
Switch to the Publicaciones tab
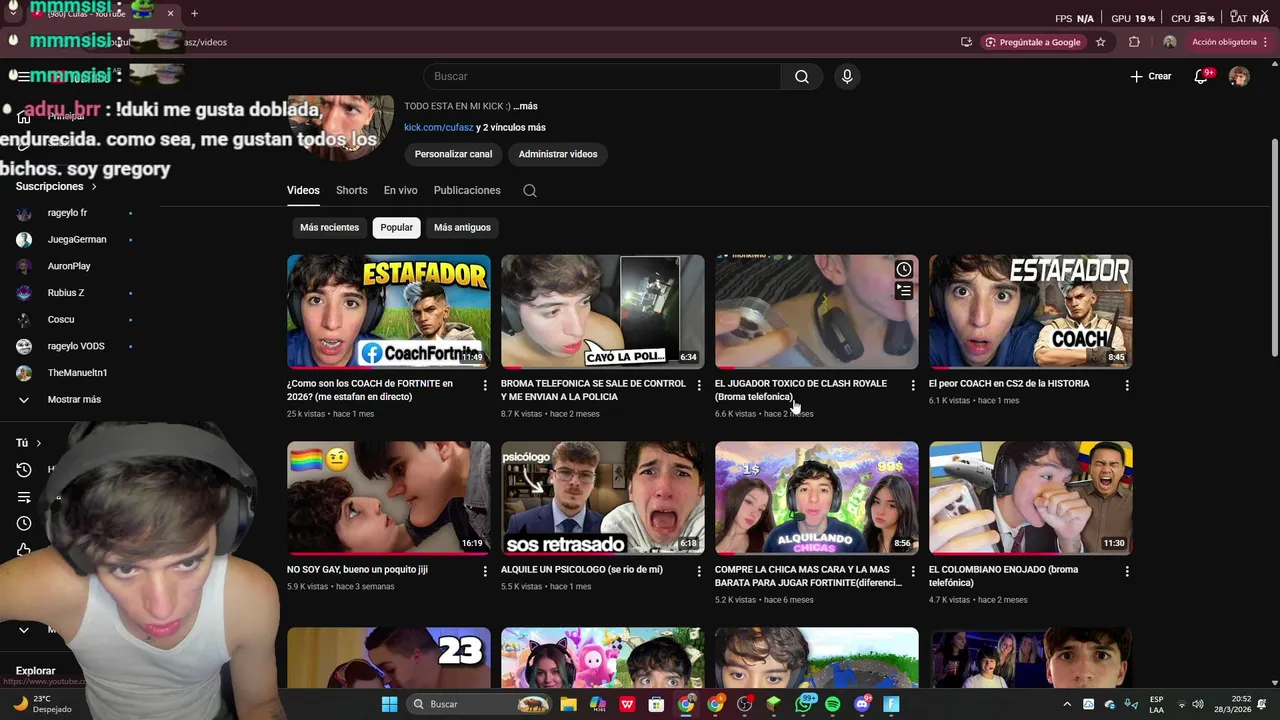(x=467, y=191)
